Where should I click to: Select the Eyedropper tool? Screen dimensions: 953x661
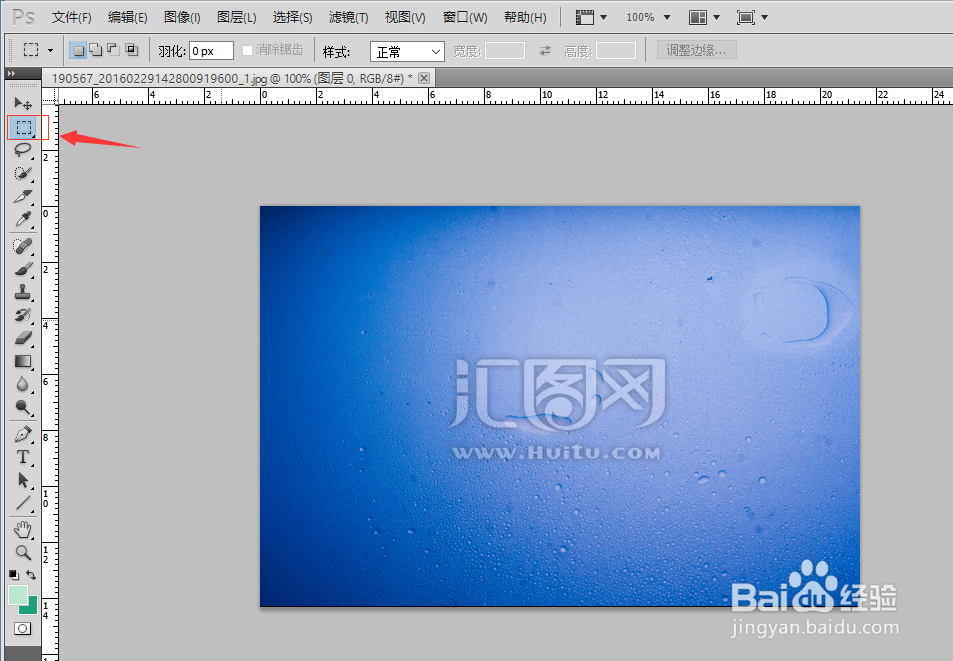point(23,219)
